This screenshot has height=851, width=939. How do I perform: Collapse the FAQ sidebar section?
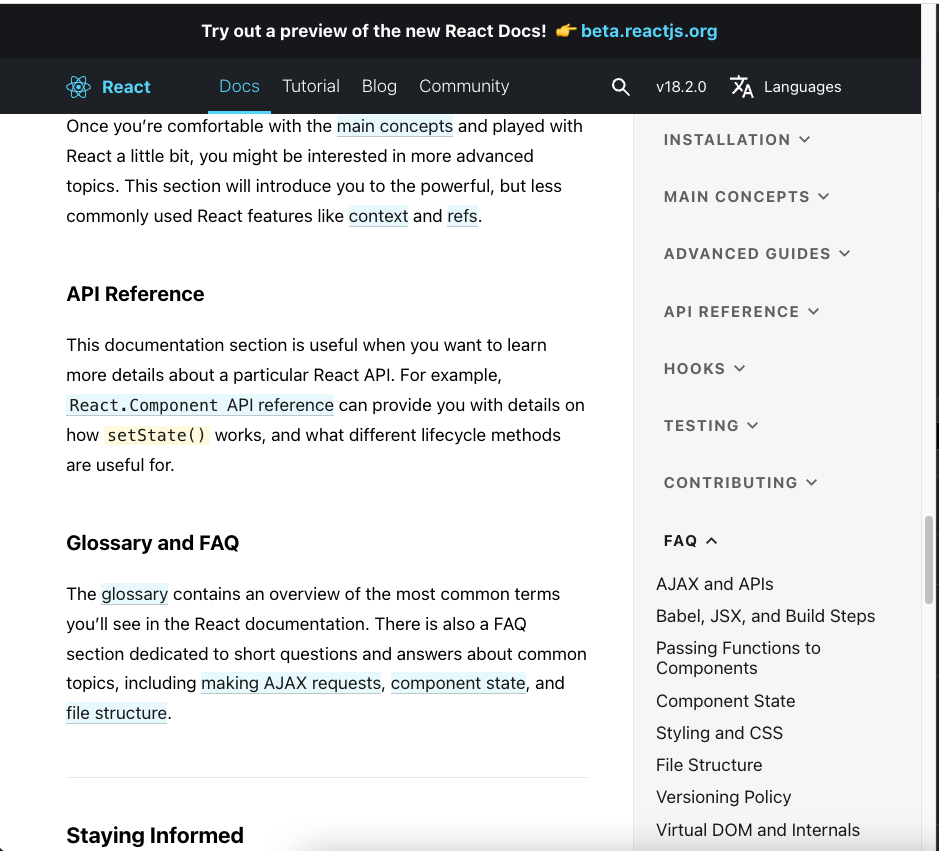[690, 541]
